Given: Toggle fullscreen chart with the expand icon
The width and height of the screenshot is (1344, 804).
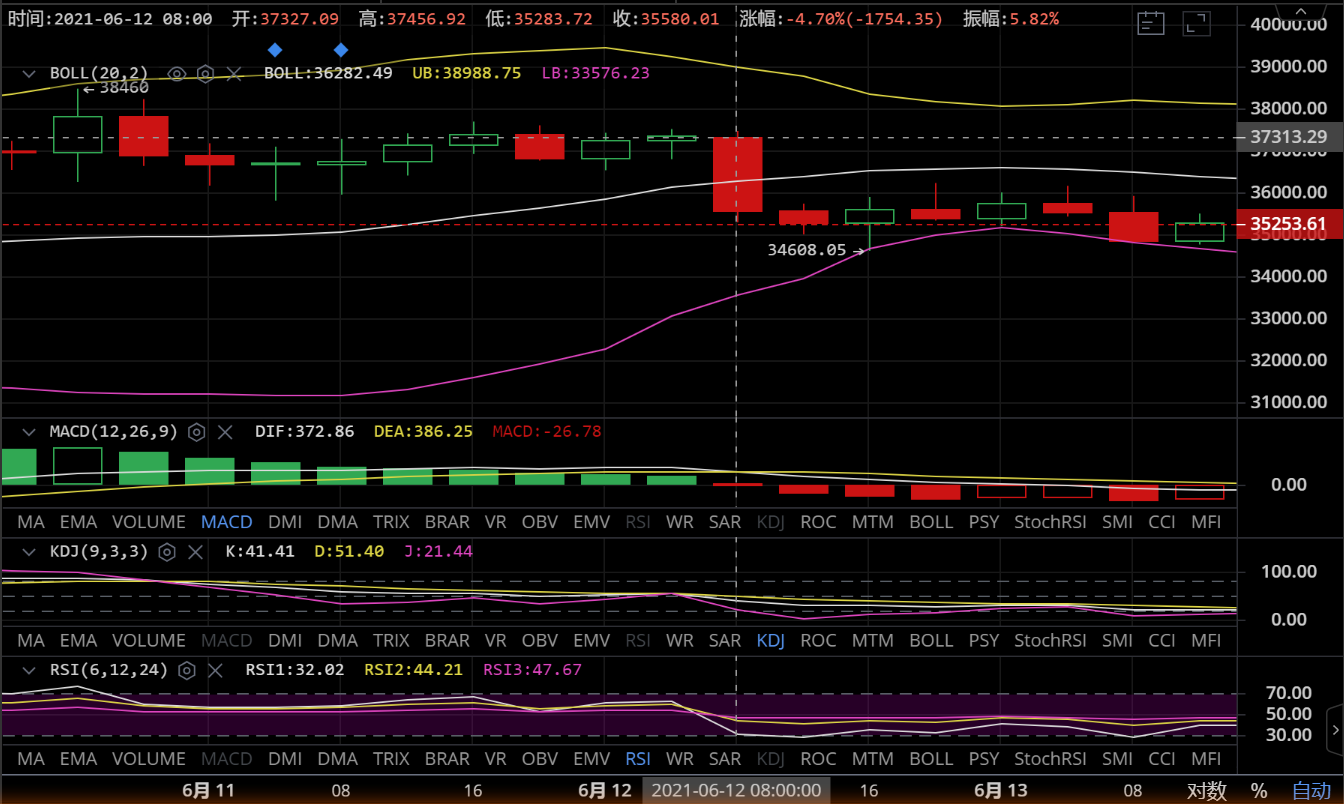Looking at the screenshot, I should (1195, 23).
